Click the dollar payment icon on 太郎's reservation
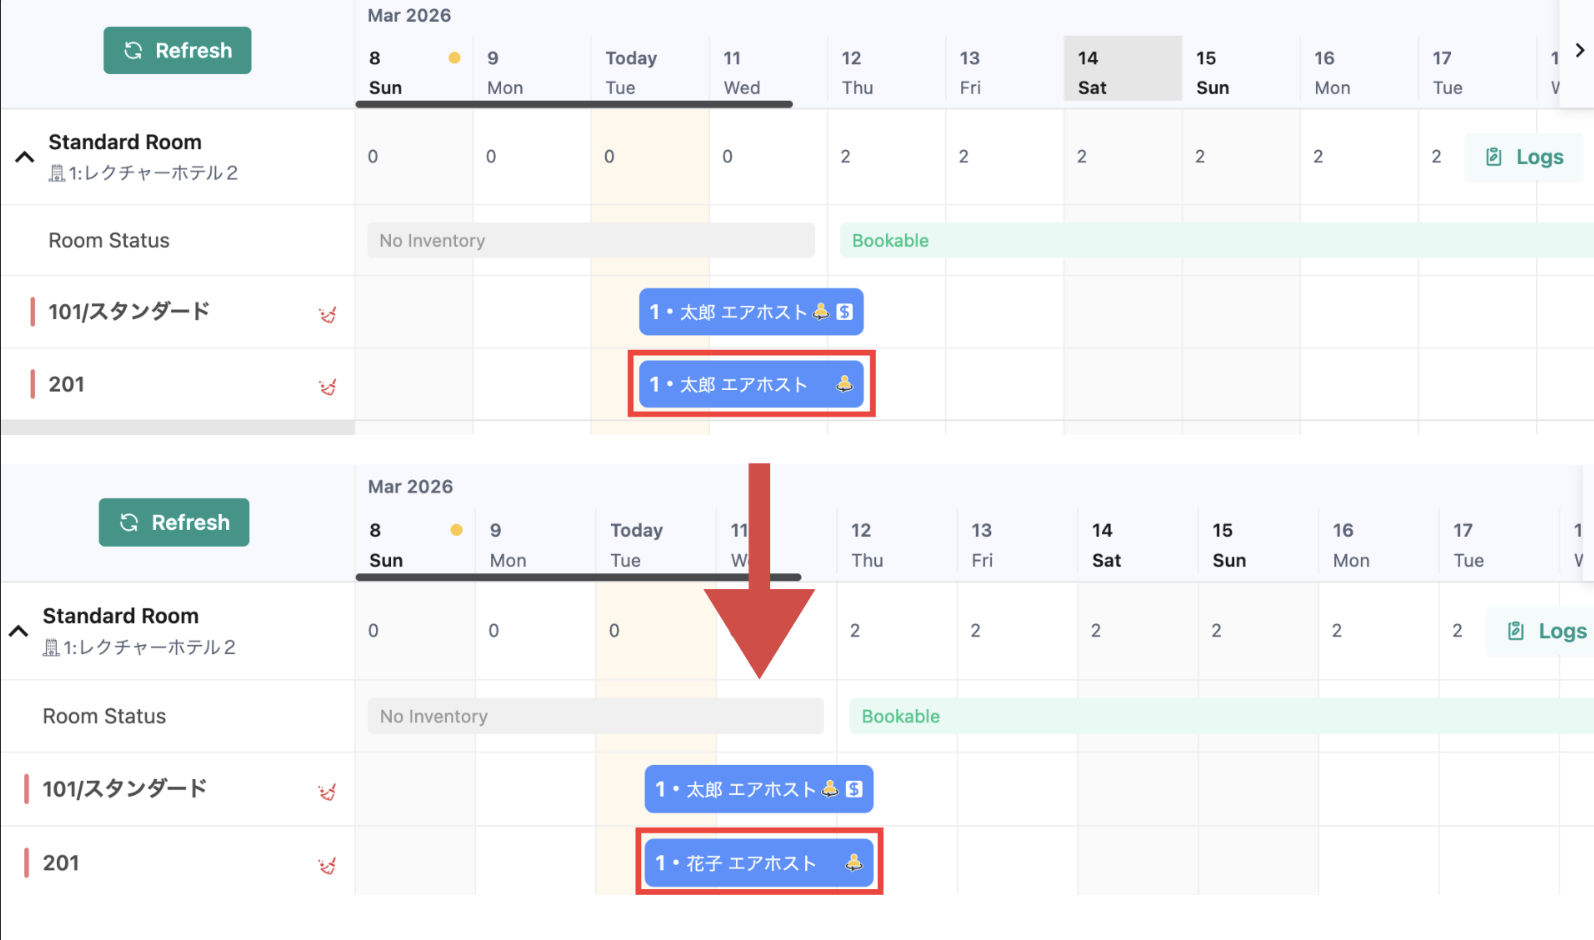The width and height of the screenshot is (1594, 940). 846,311
